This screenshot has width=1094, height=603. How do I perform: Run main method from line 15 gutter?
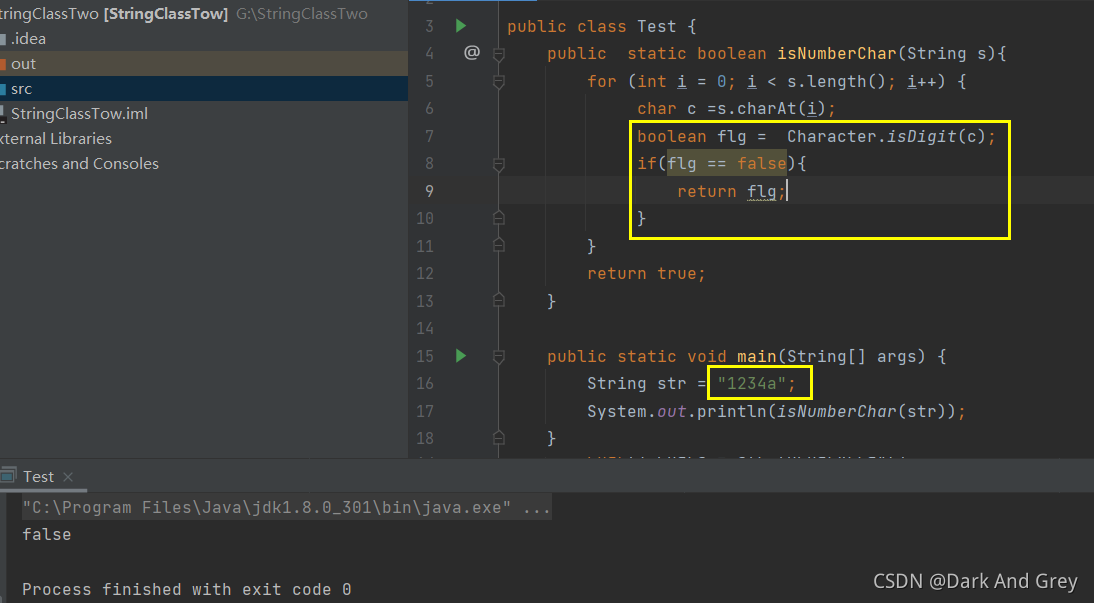[460, 356]
